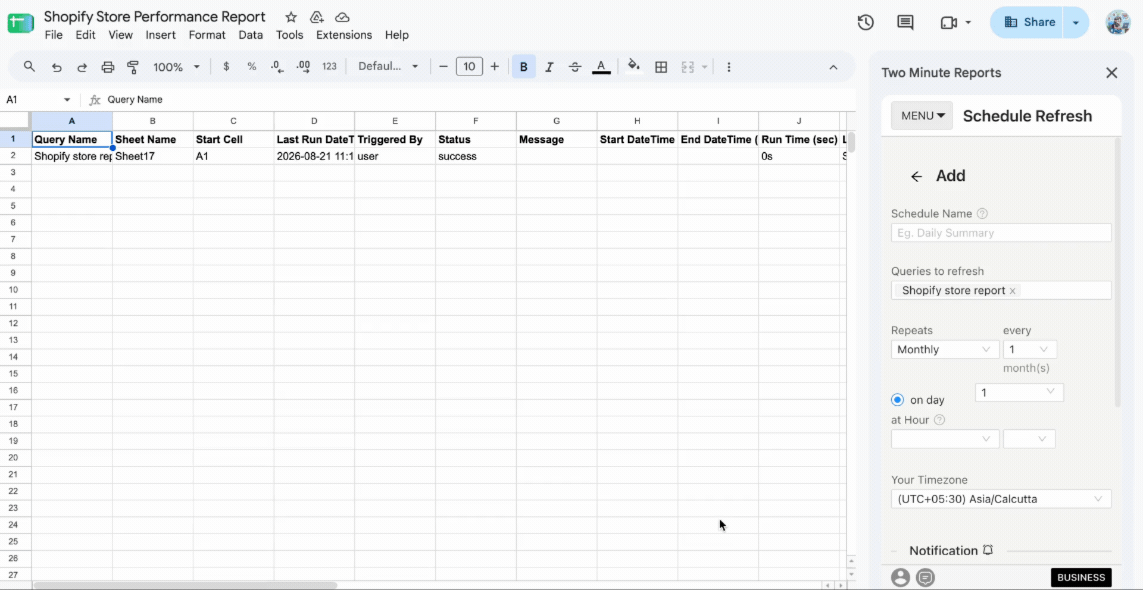The image size is (1143, 590).
Task: Activate the paint format tool
Action: pyautogui.click(x=133, y=67)
